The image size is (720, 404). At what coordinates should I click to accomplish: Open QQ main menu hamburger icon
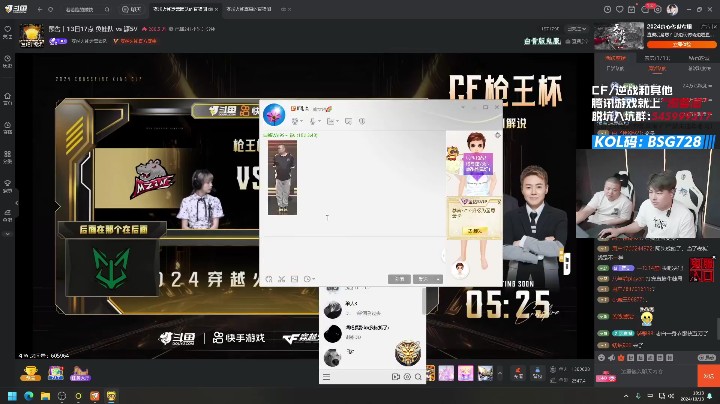pos(326,377)
